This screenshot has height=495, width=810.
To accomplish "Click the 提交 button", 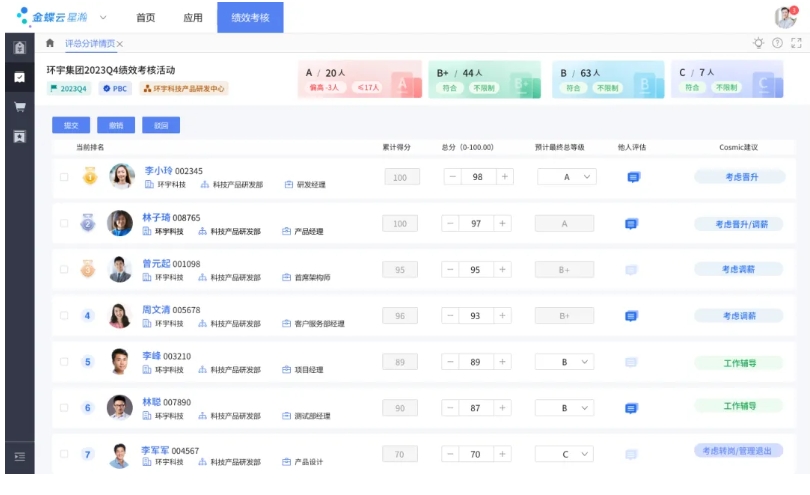I will [71, 125].
